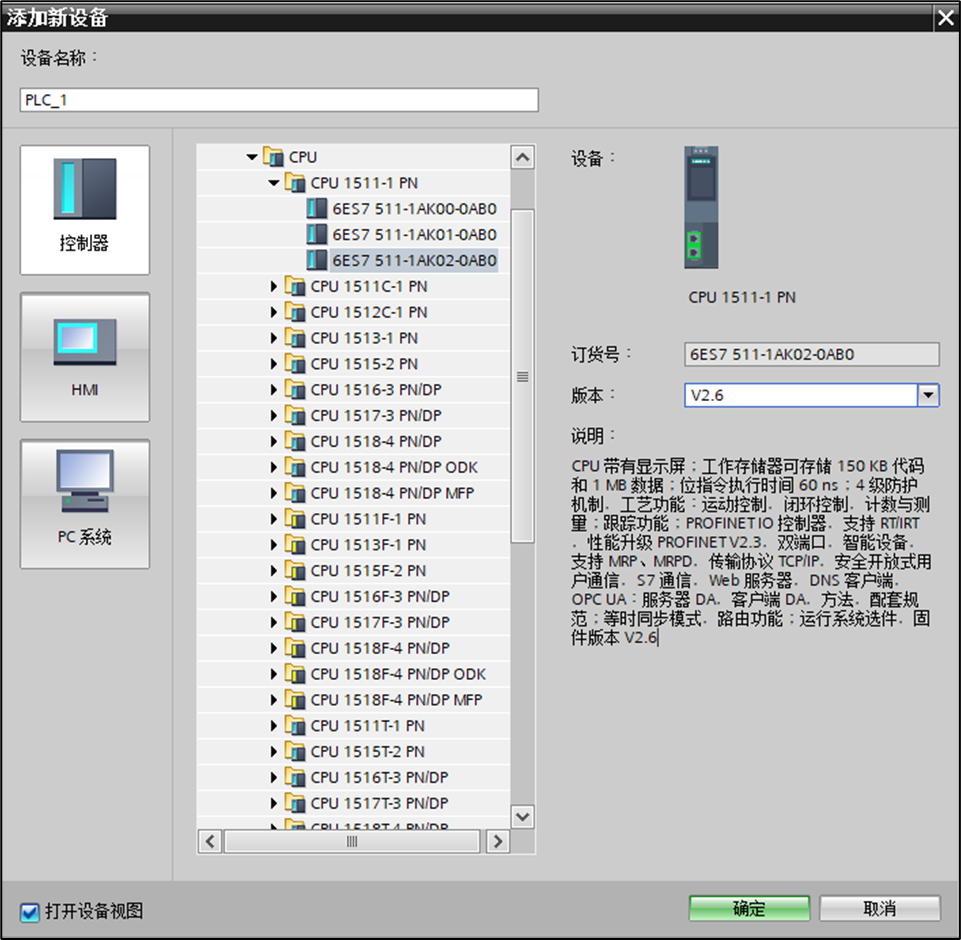Select order number 6ES7 511-1AK00-0AB0

click(x=414, y=209)
